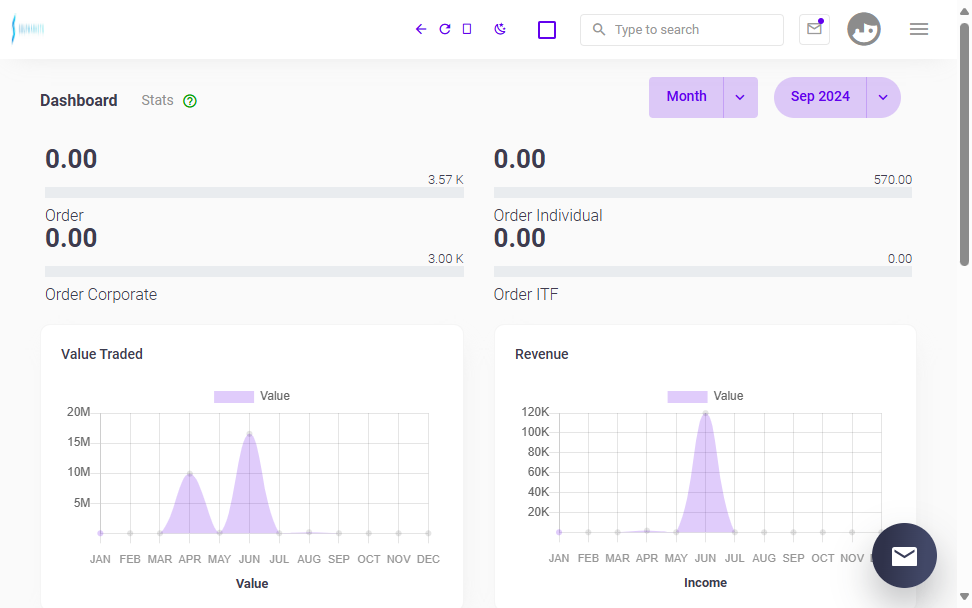
Task: Click the mobile device view icon
Action: click(467, 29)
